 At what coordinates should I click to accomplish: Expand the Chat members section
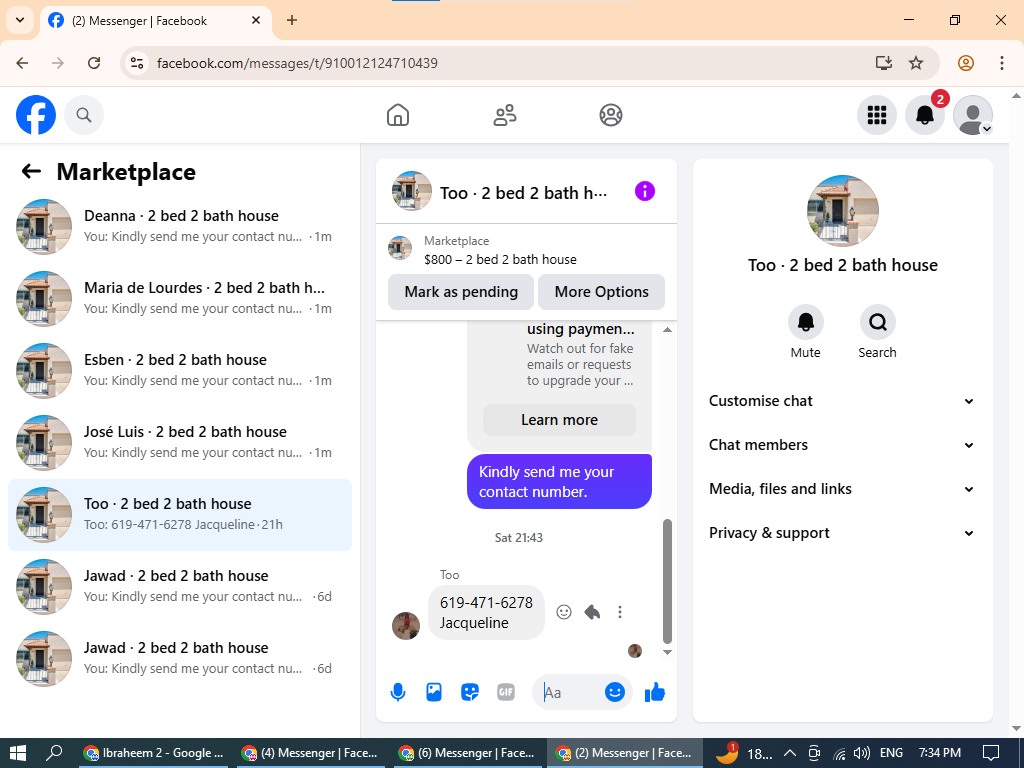[x=842, y=445]
